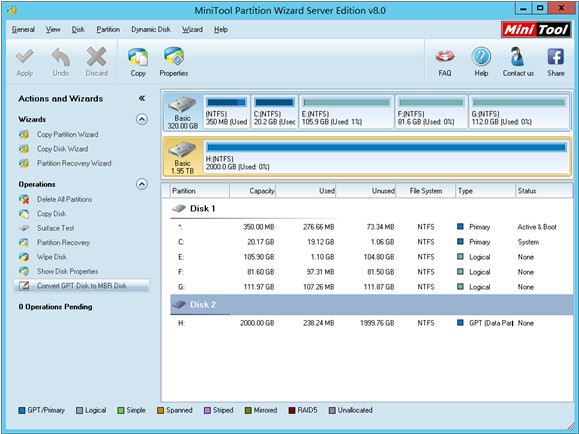
Task: Click the Logical legend color swatch
Action: 79,410
